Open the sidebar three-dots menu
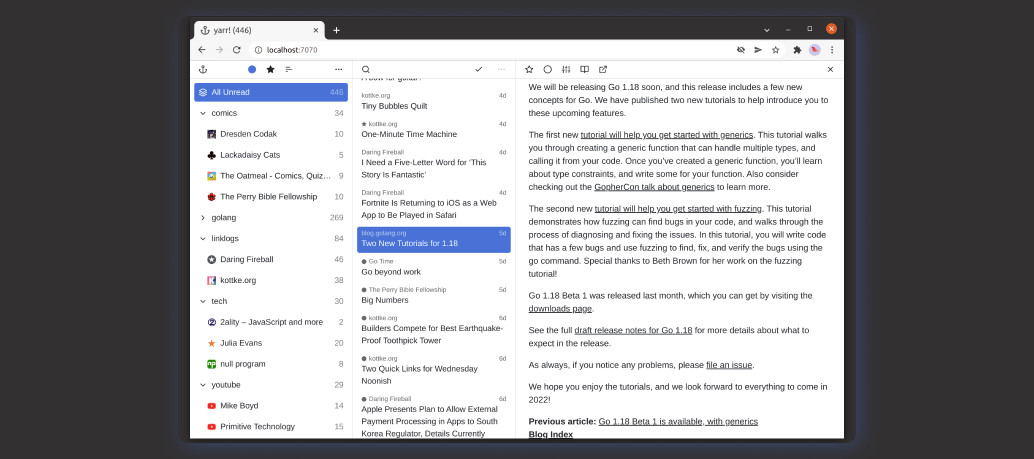The image size is (1034, 459). pyautogui.click(x=338, y=69)
